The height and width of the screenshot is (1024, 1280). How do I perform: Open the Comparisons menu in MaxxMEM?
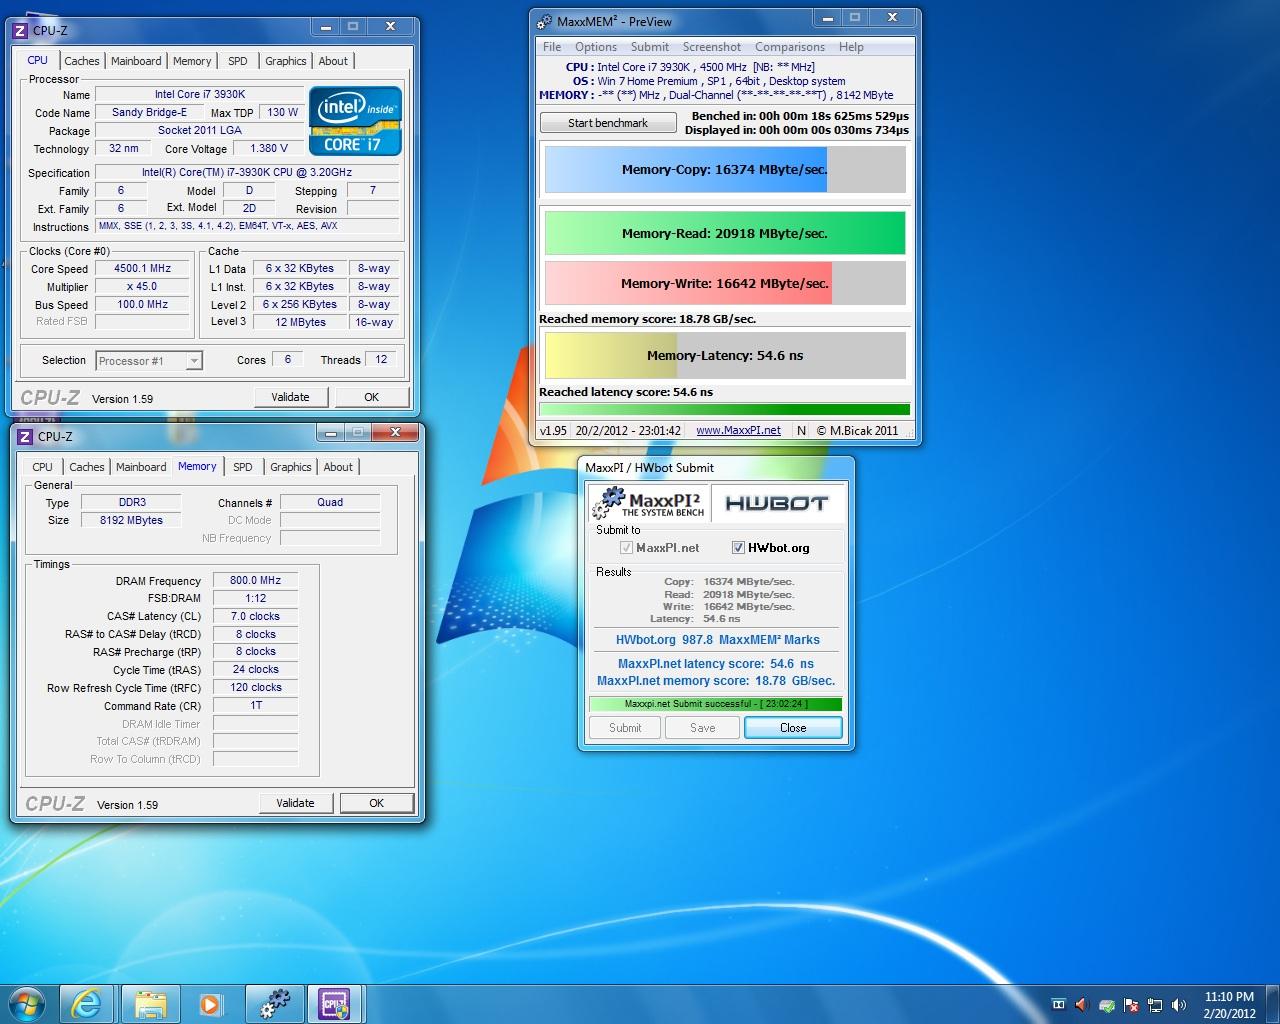click(x=790, y=47)
